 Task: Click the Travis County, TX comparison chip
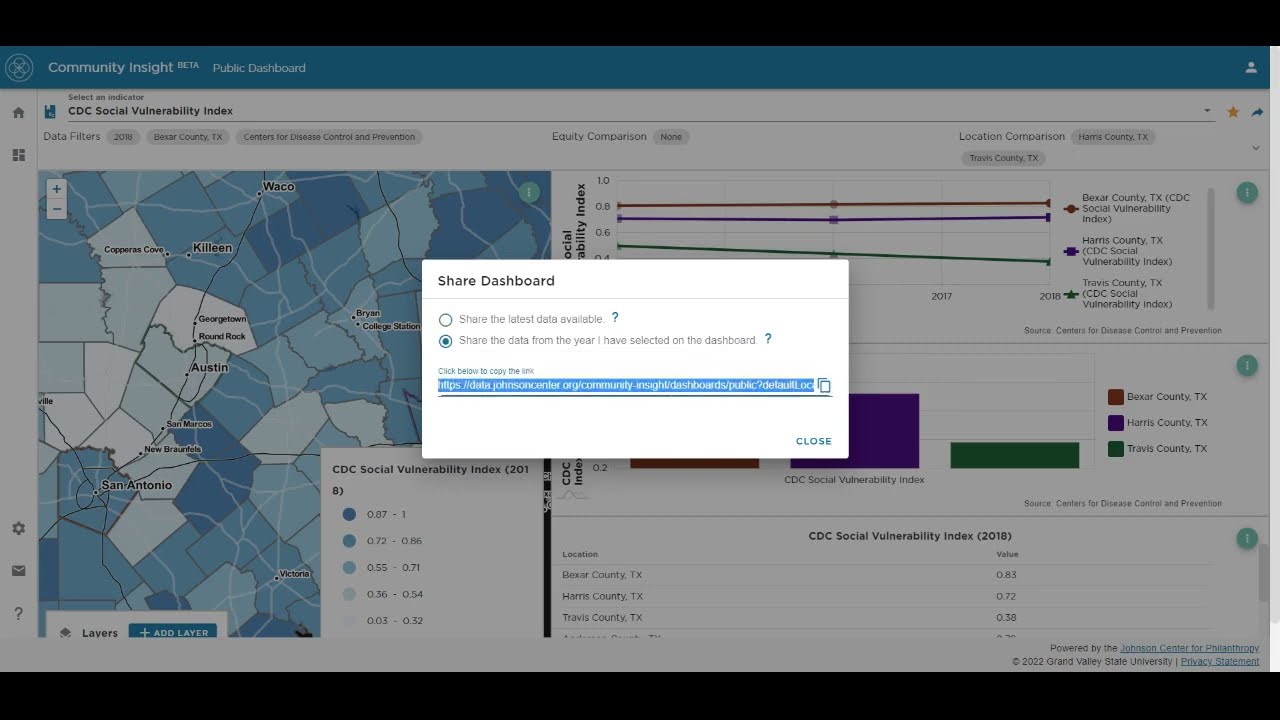point(1004,158)
